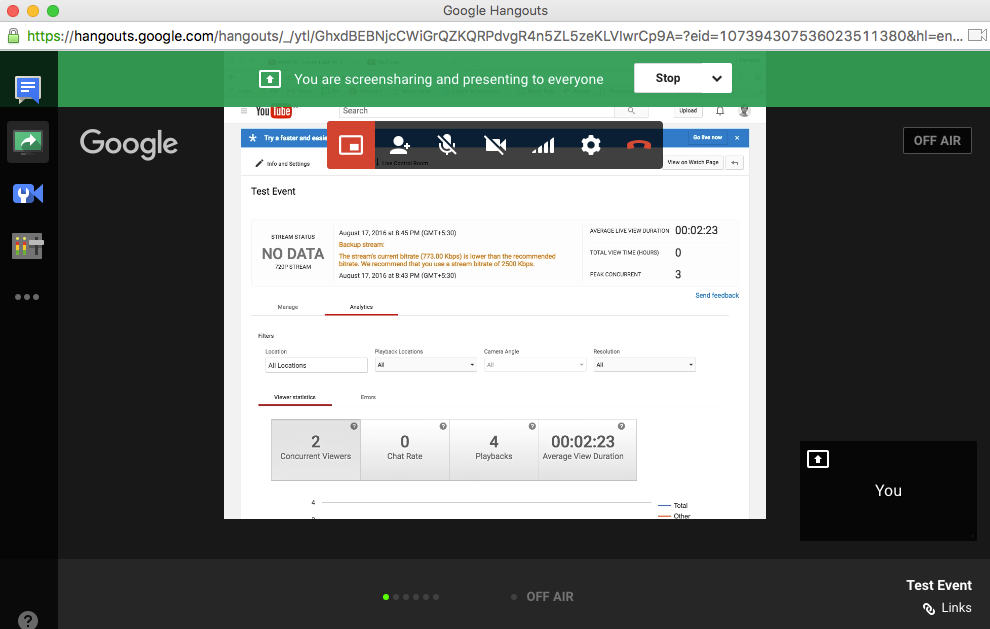Hang up with red phone icon

[639, 146]
